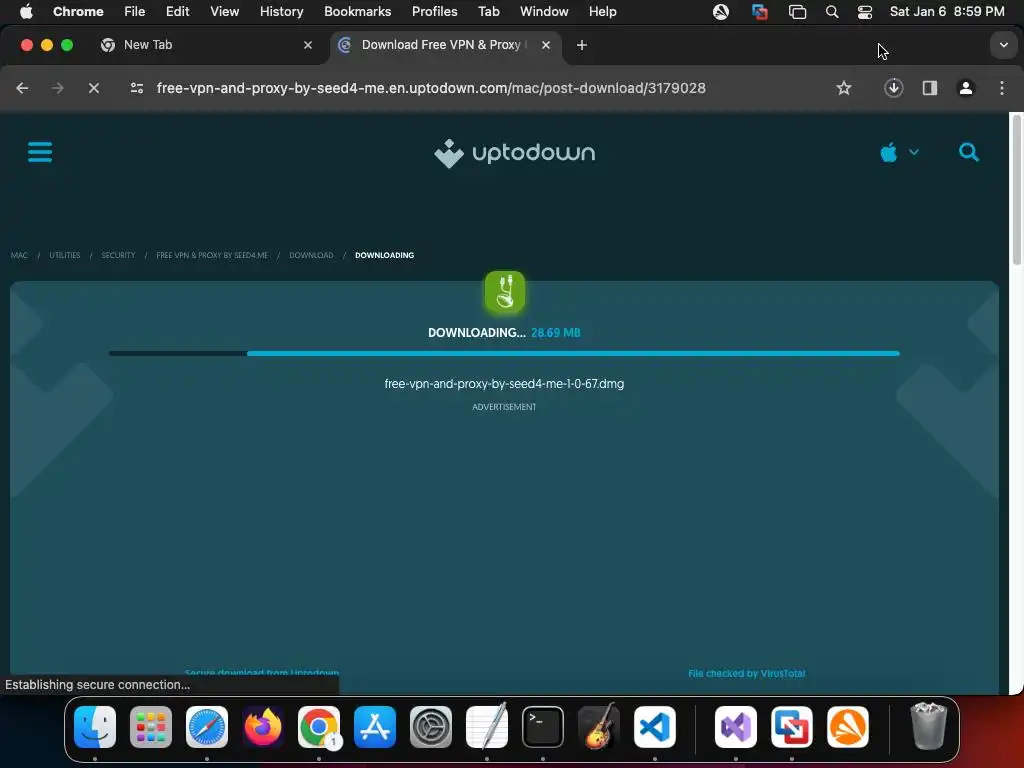Click the stage manager windows icon in menu bar
The width and height of the screenshot is (1024, 768).
(x=797, y=12)
